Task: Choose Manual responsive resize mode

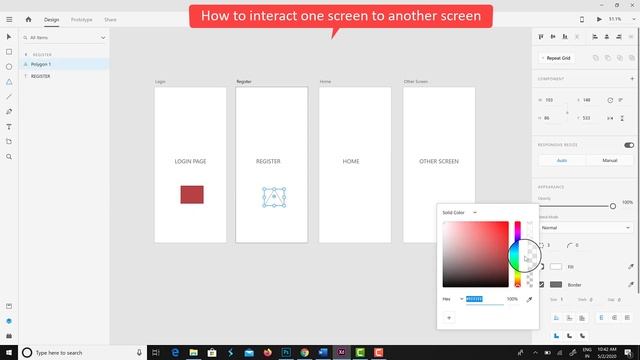Action: pyautogui.click(x=609, y=160)
